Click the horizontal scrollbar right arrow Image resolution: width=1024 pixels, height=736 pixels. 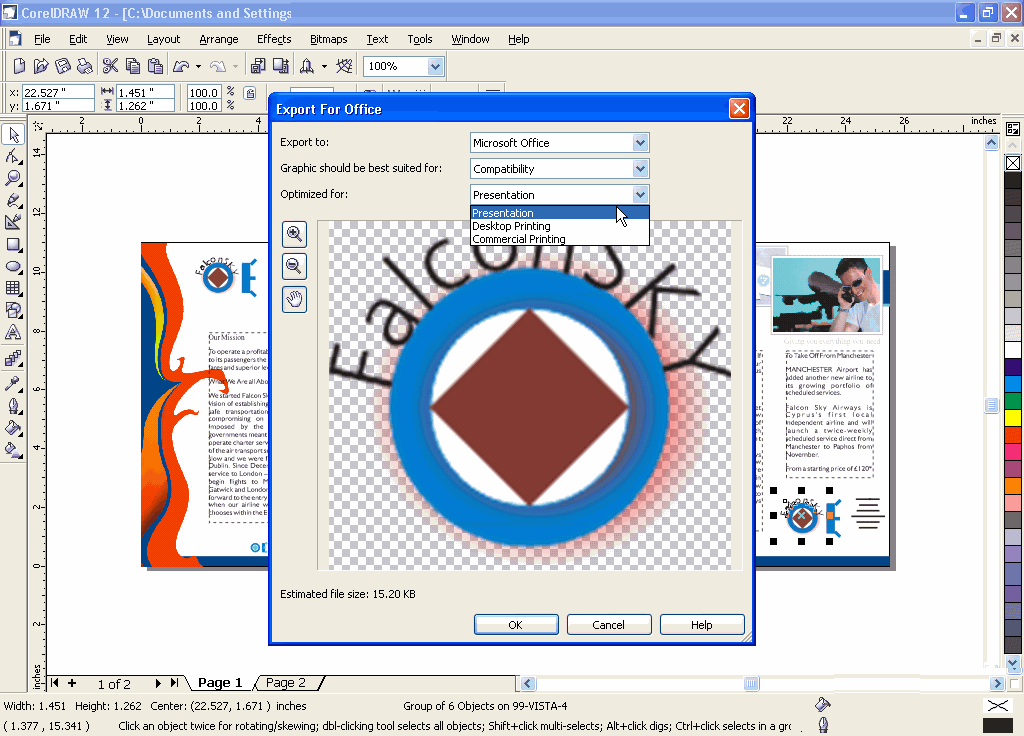pyautogui.click(x=997, y=684)
